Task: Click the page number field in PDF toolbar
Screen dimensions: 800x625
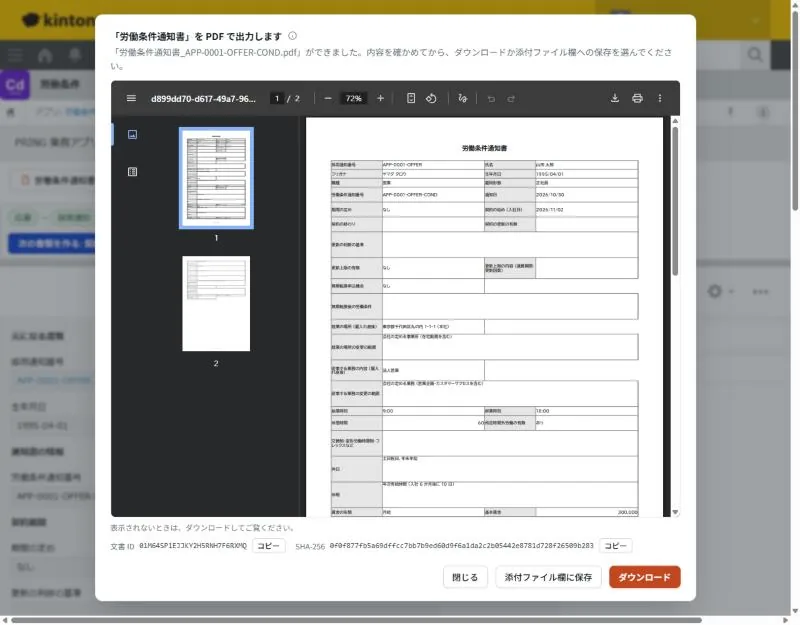Action: click(277, 98)
